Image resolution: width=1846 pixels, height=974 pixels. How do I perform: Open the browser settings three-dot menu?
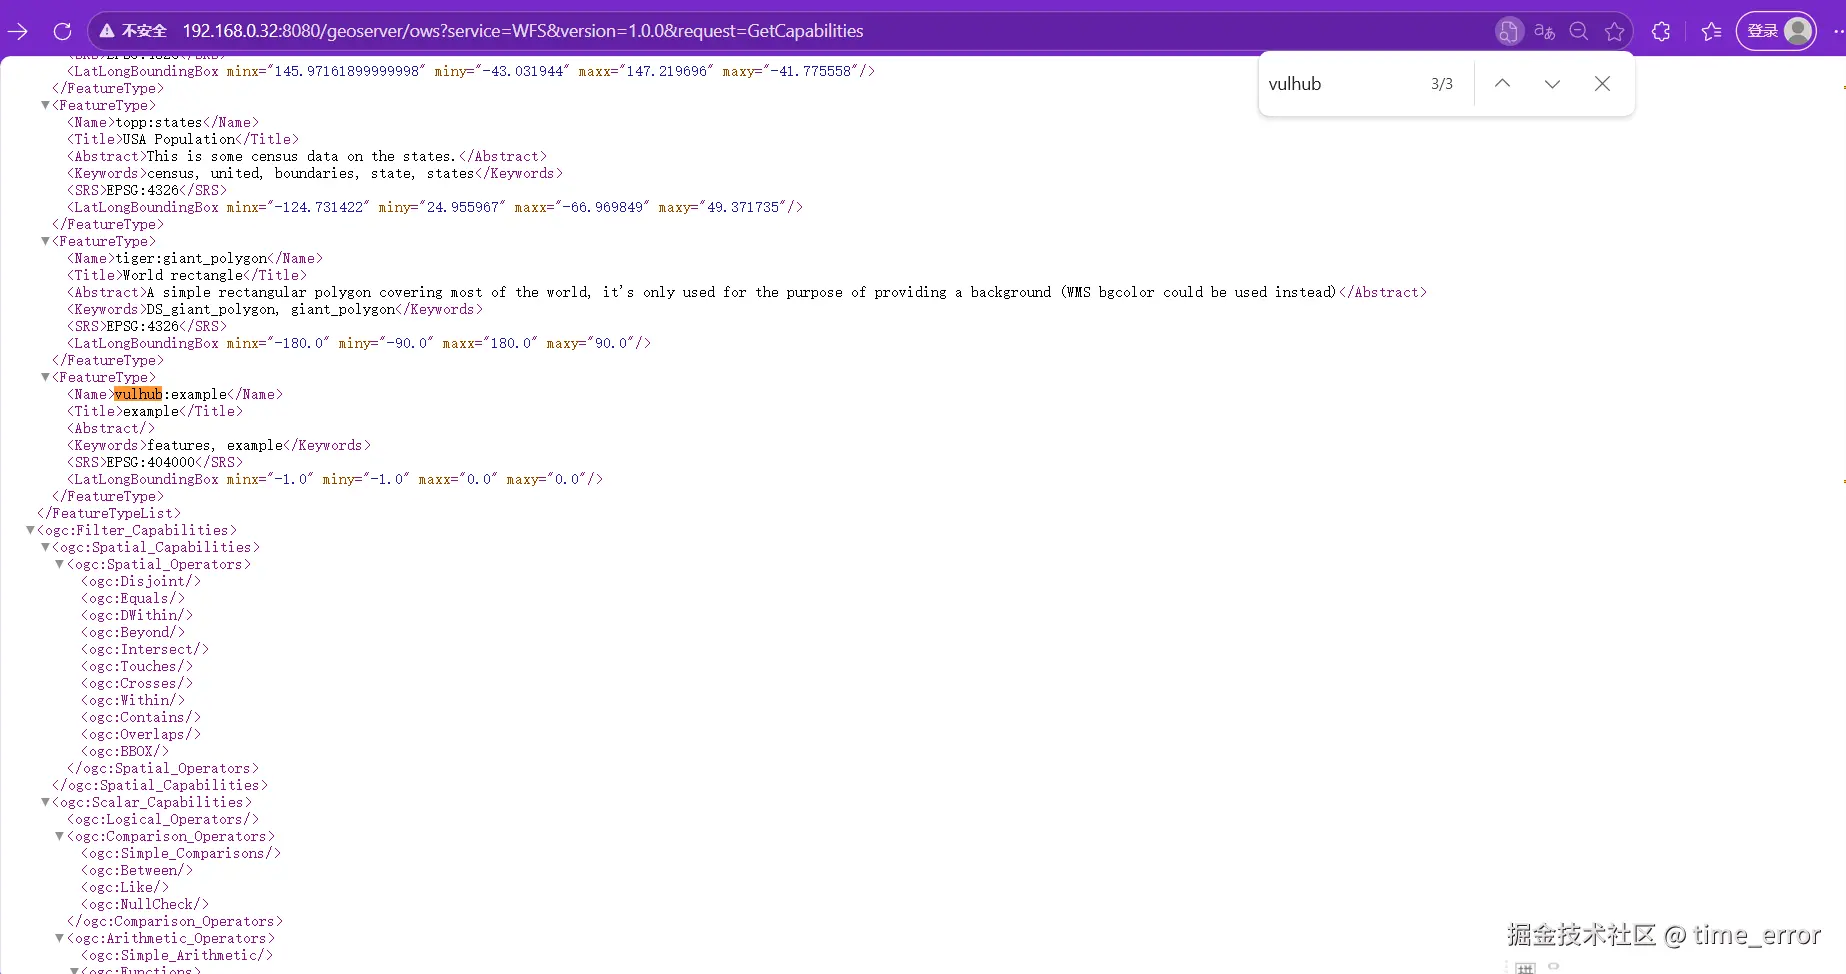[1837, 31]
